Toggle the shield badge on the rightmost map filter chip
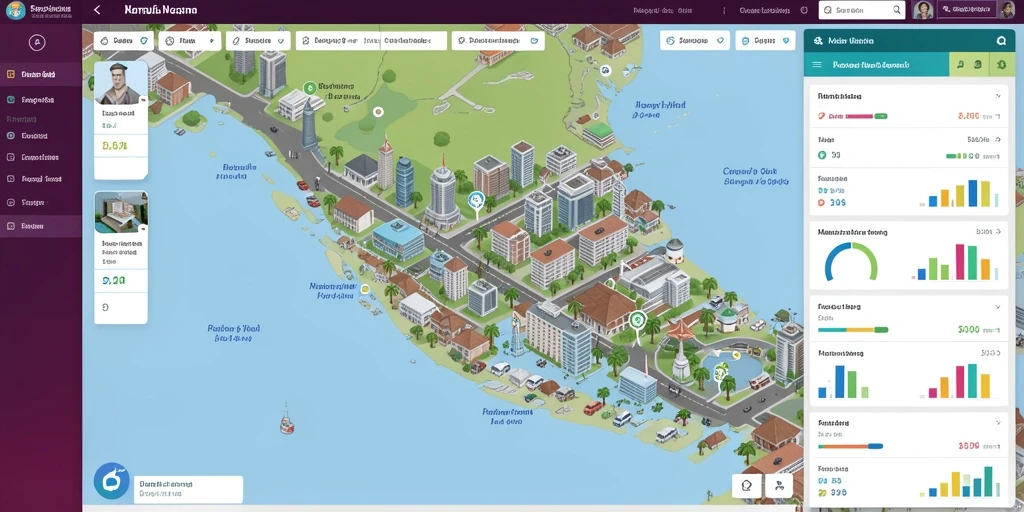 click(x=784, y=40)
